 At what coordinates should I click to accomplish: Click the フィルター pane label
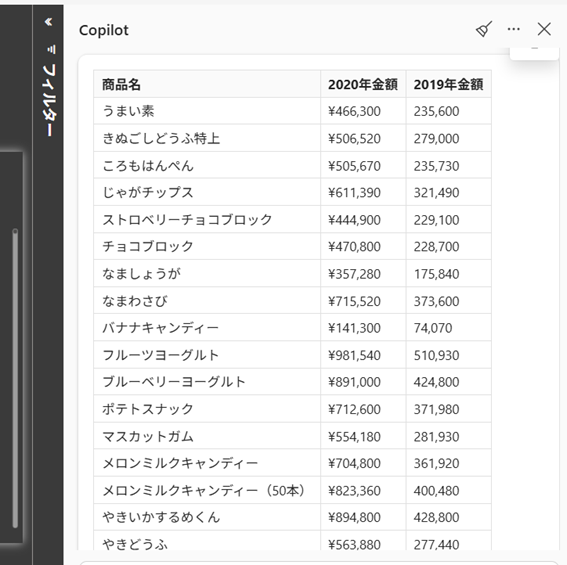click(49, 101)
